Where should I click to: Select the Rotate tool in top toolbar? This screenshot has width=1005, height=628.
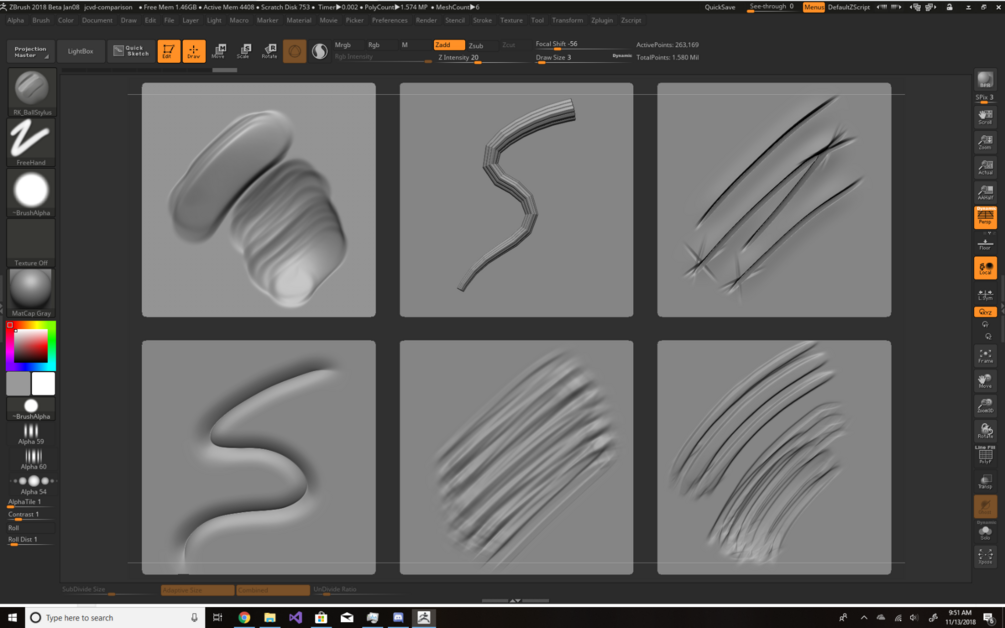point(269,51)
